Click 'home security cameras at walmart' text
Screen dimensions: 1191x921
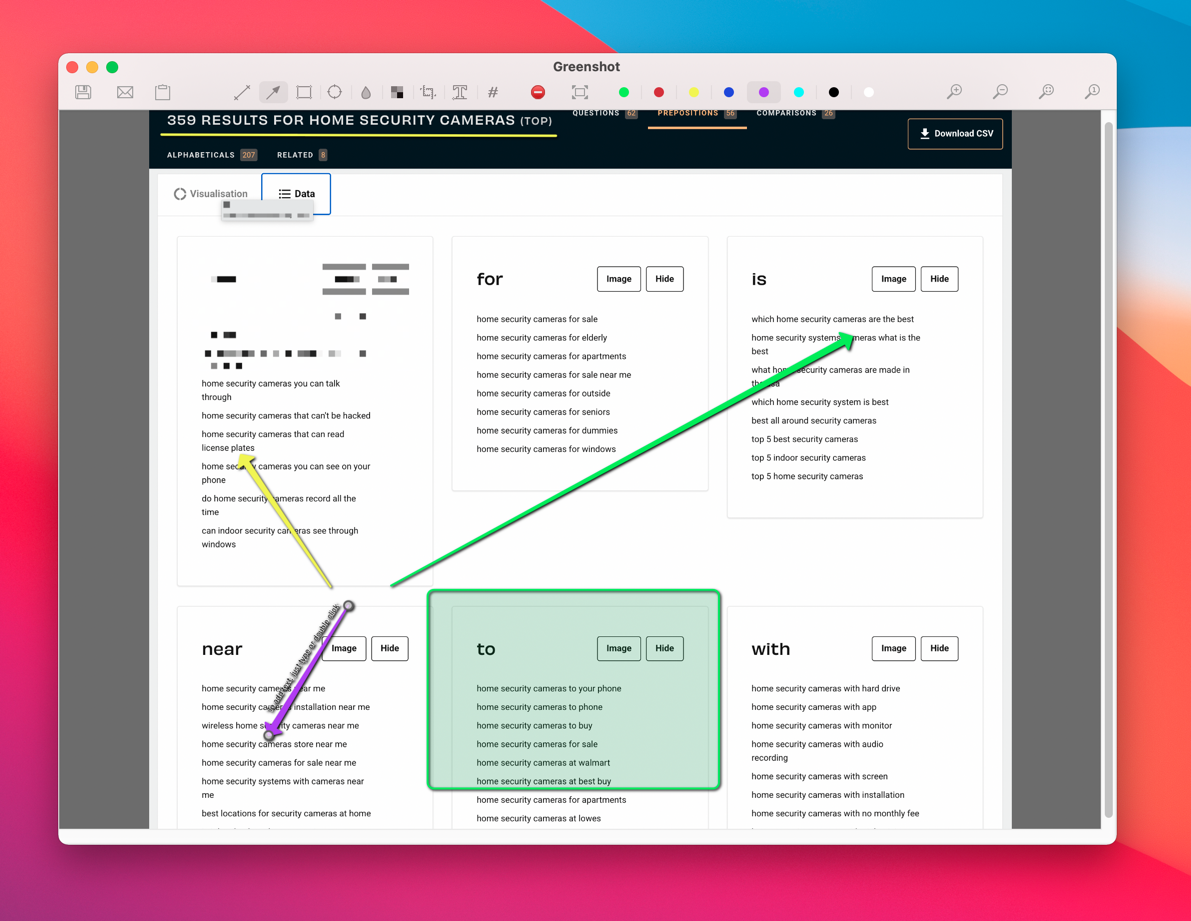[543, 763]
